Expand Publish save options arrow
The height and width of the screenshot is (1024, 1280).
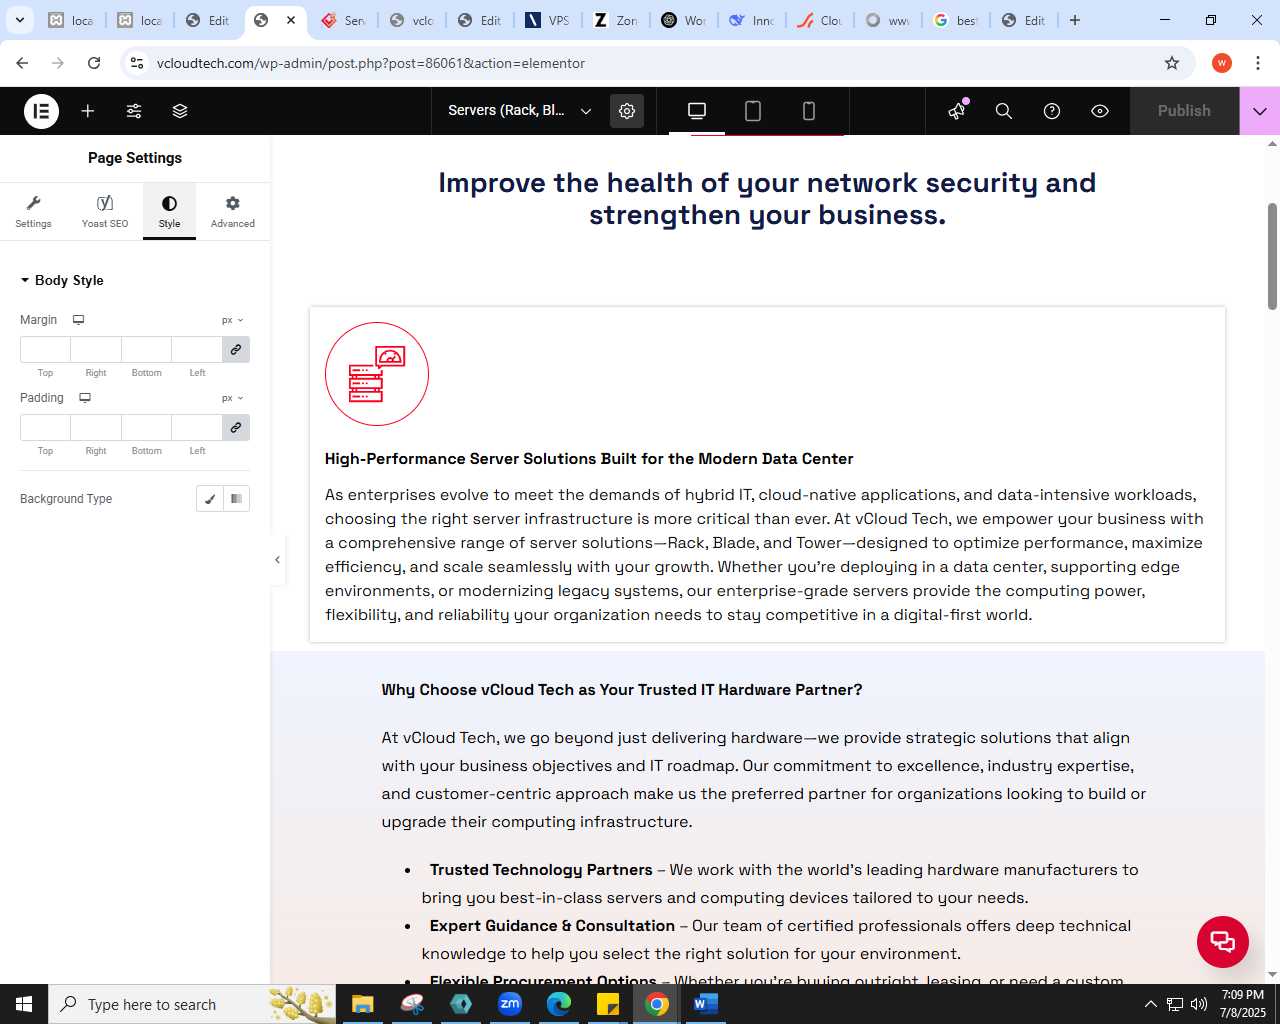click(1260, 111)
